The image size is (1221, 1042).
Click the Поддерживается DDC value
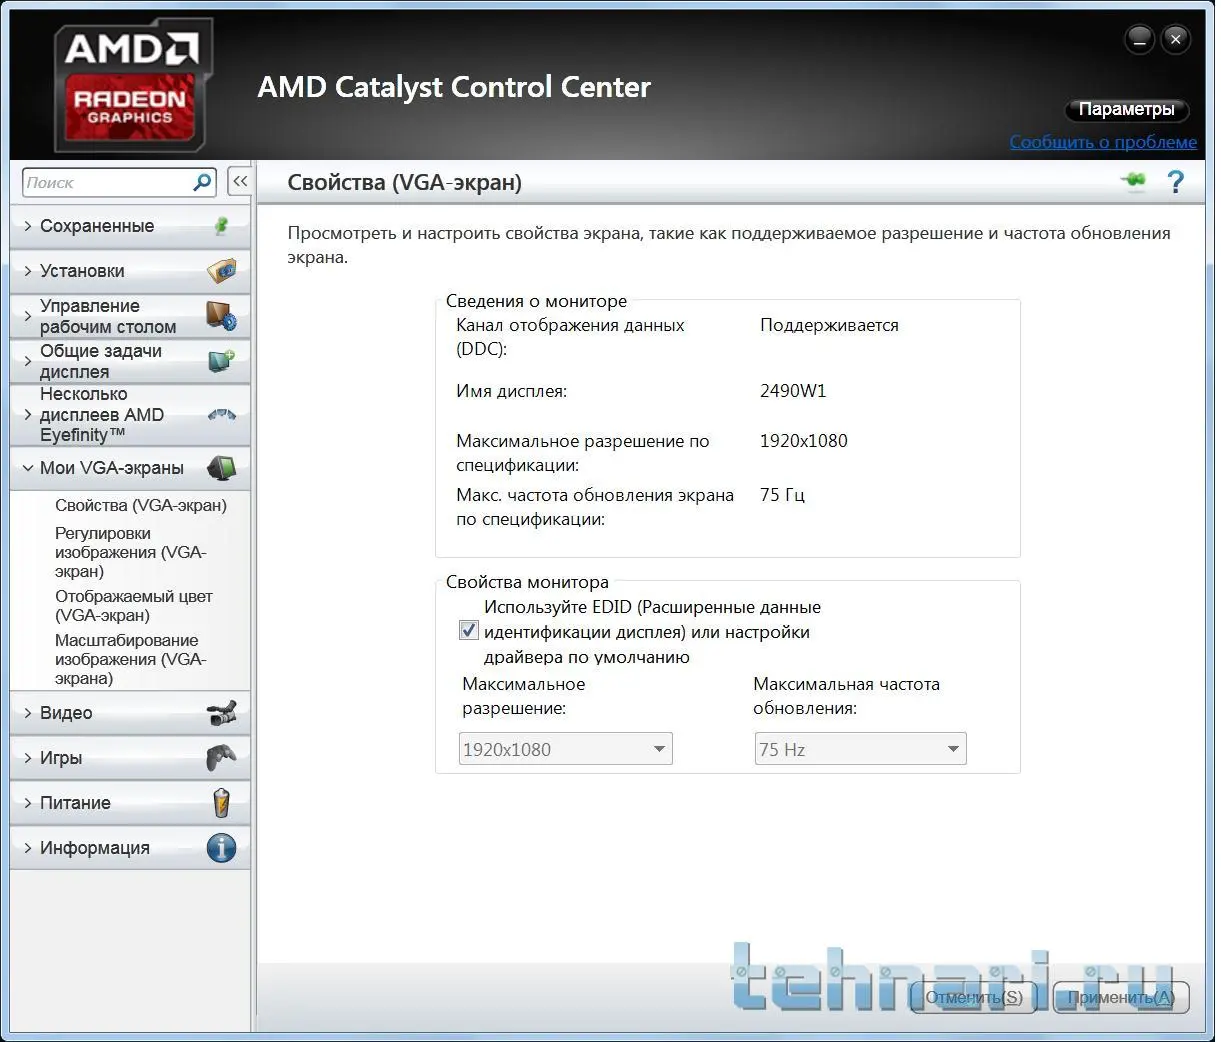[829, 325]
